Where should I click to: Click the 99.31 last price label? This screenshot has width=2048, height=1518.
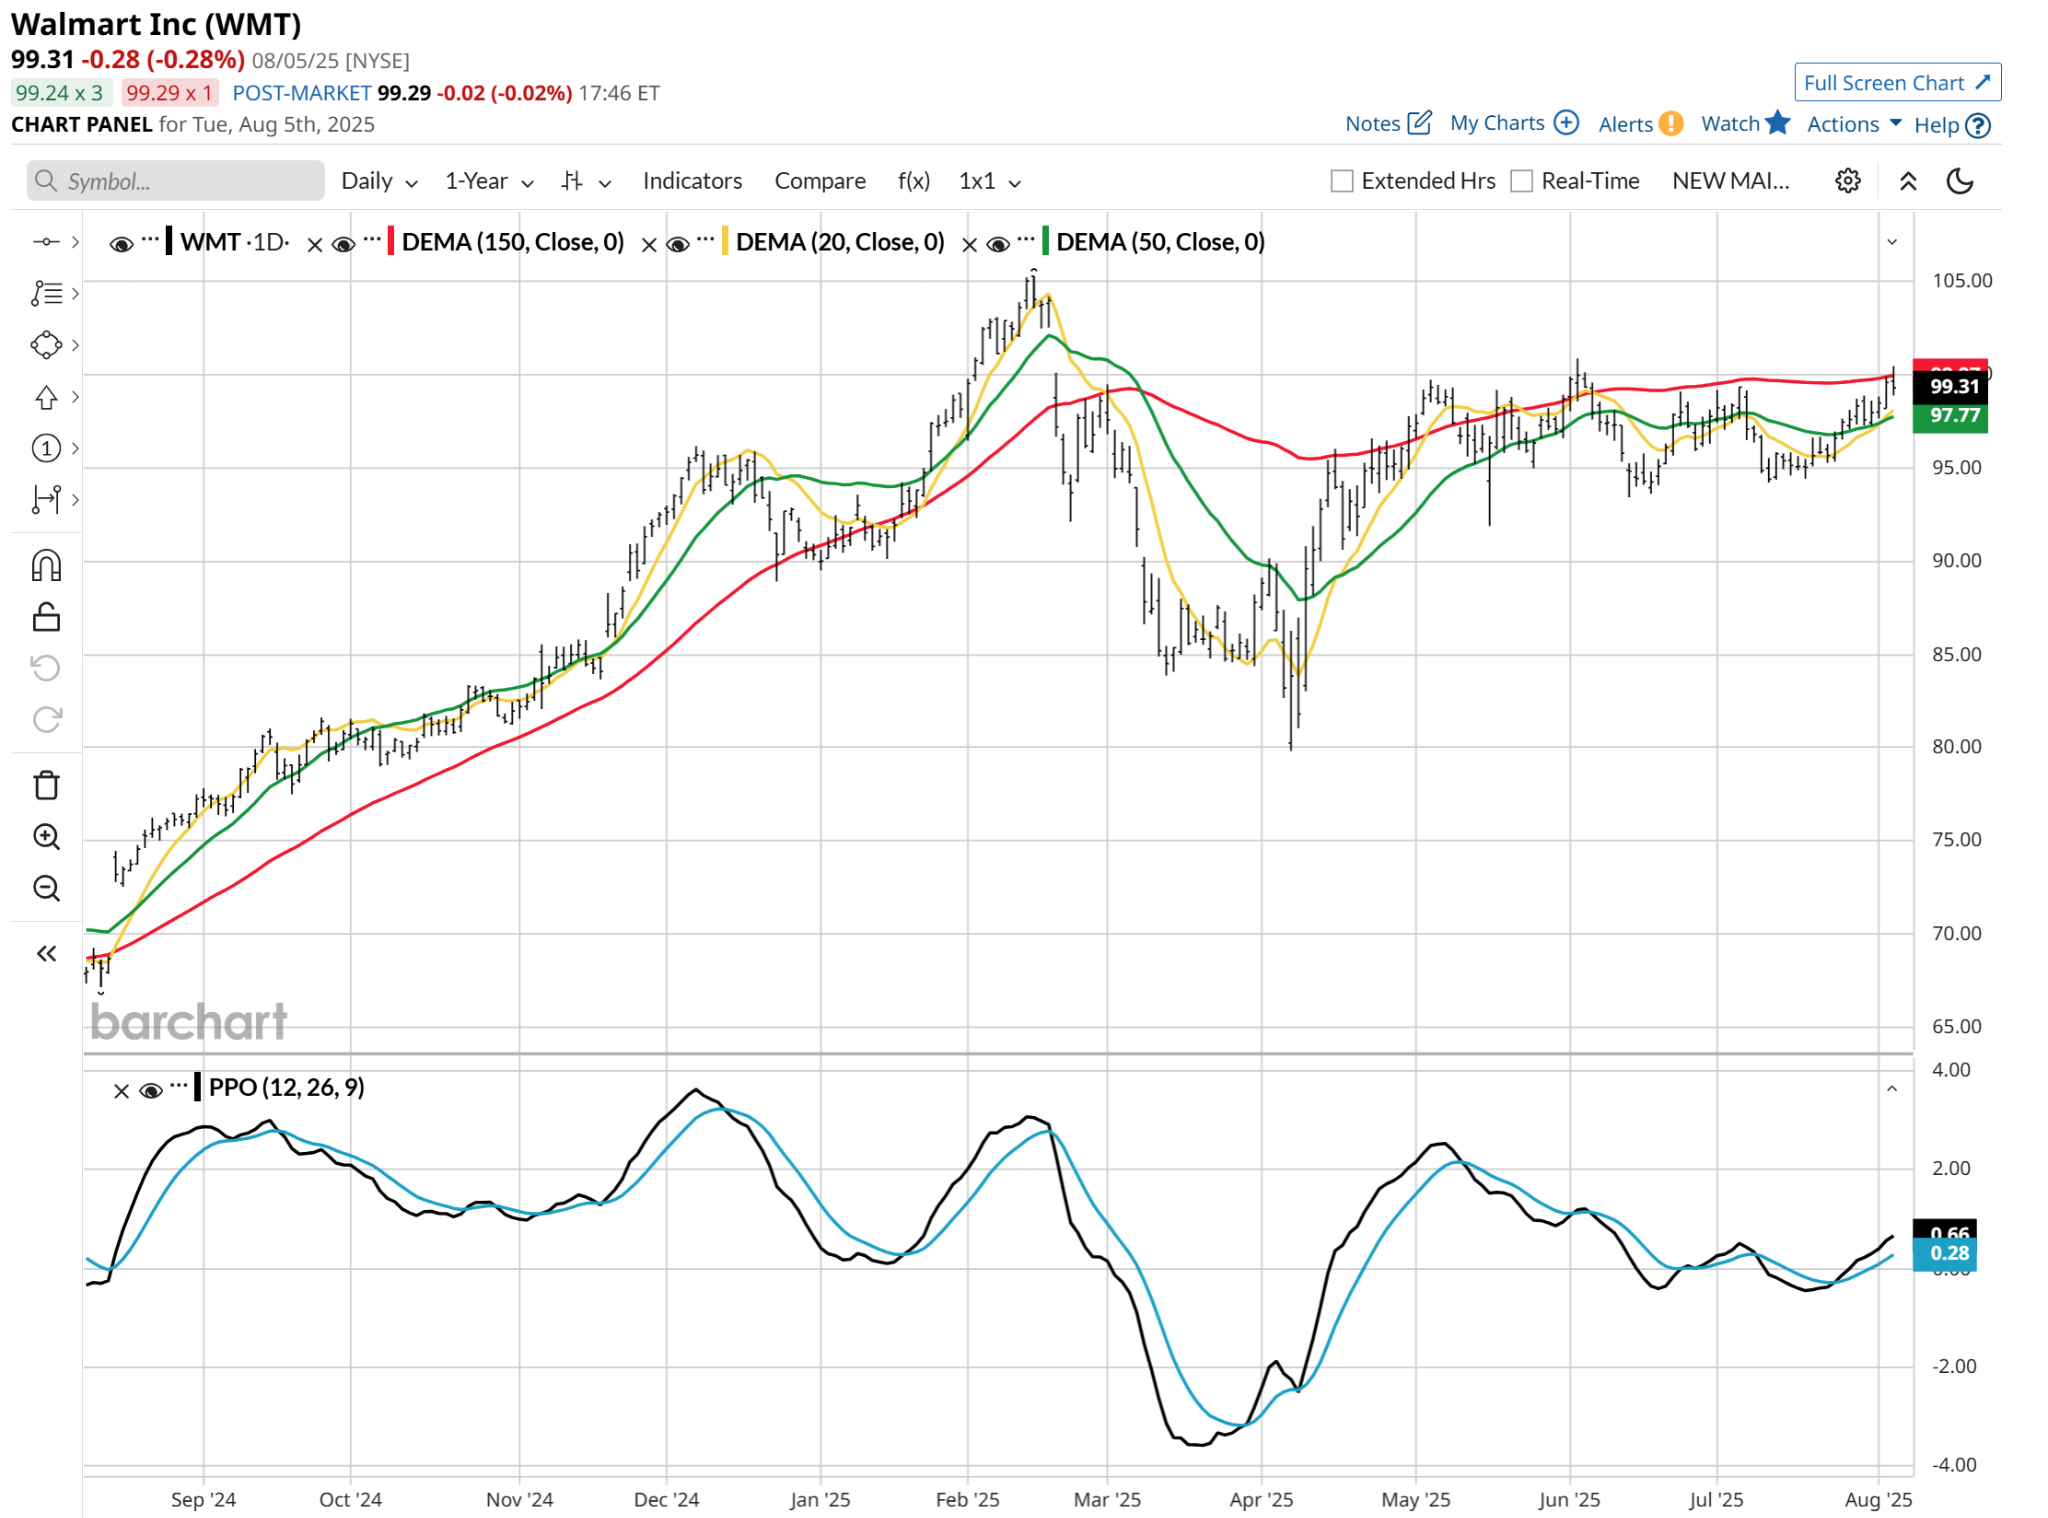coord(1950,386)
